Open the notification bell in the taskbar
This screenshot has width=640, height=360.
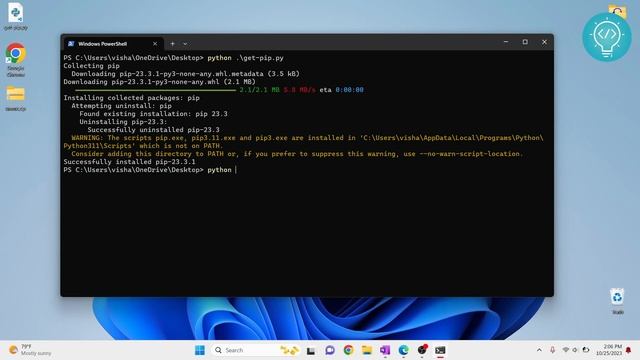(629, 350)
